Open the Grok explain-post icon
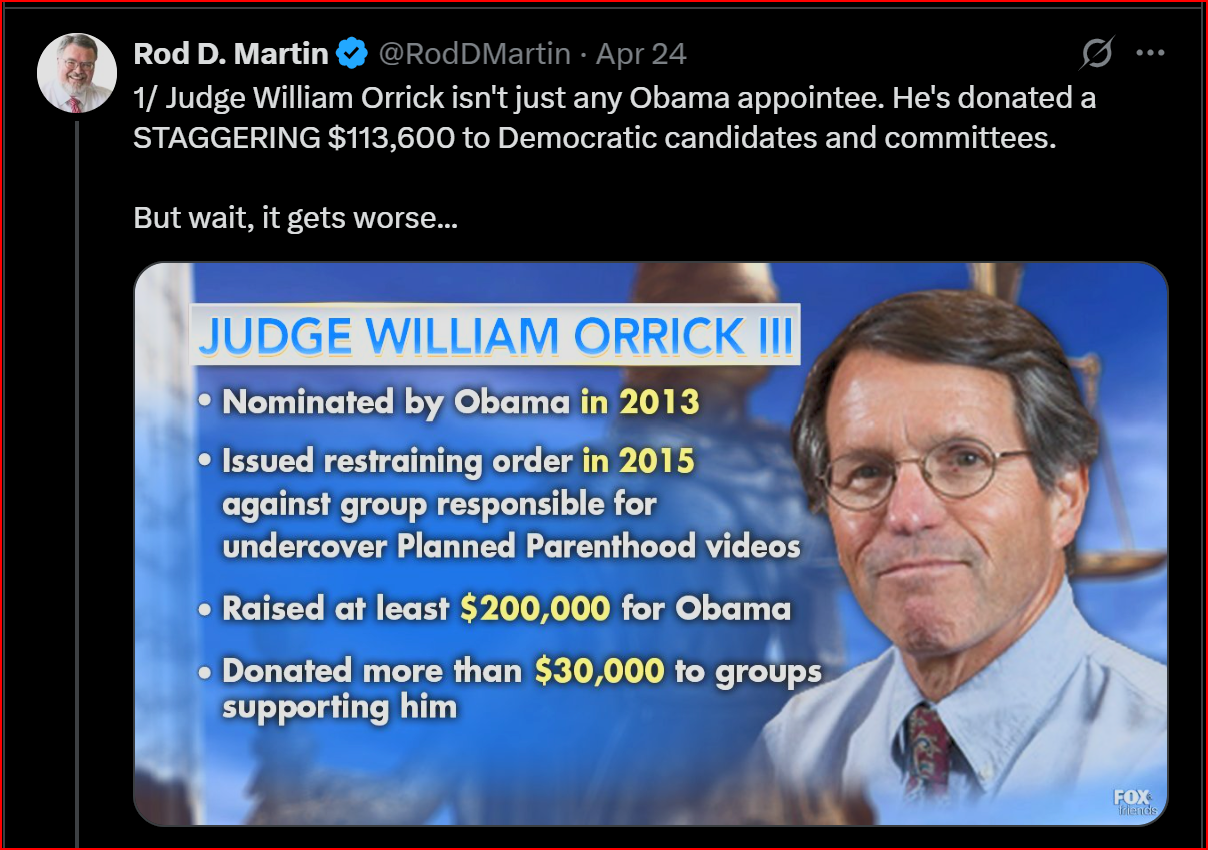 (x=1097, y=53)
